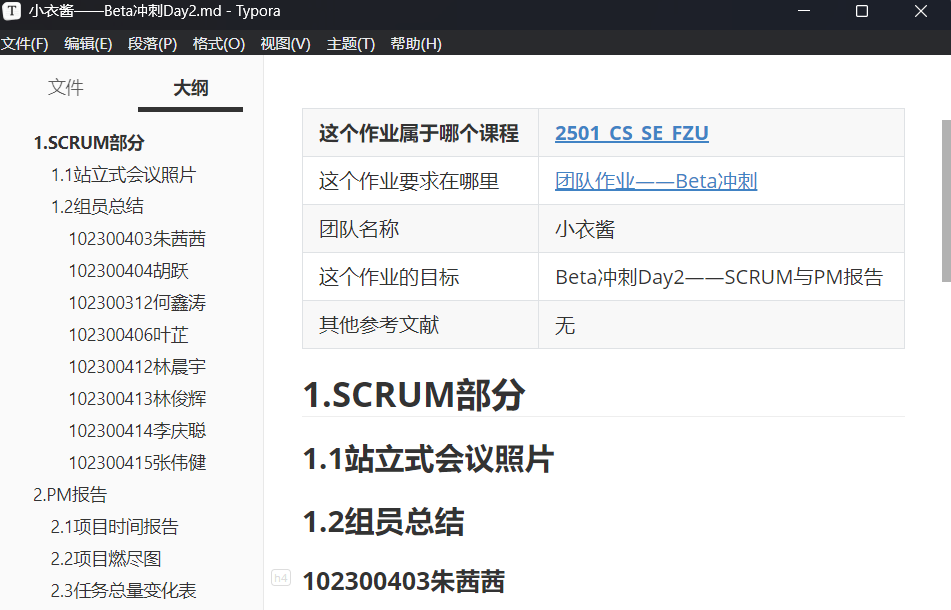Viewport: 951px width, 610px height.
Task: Switch to the 大纲 sidebar tab
Action: point(190,89)
